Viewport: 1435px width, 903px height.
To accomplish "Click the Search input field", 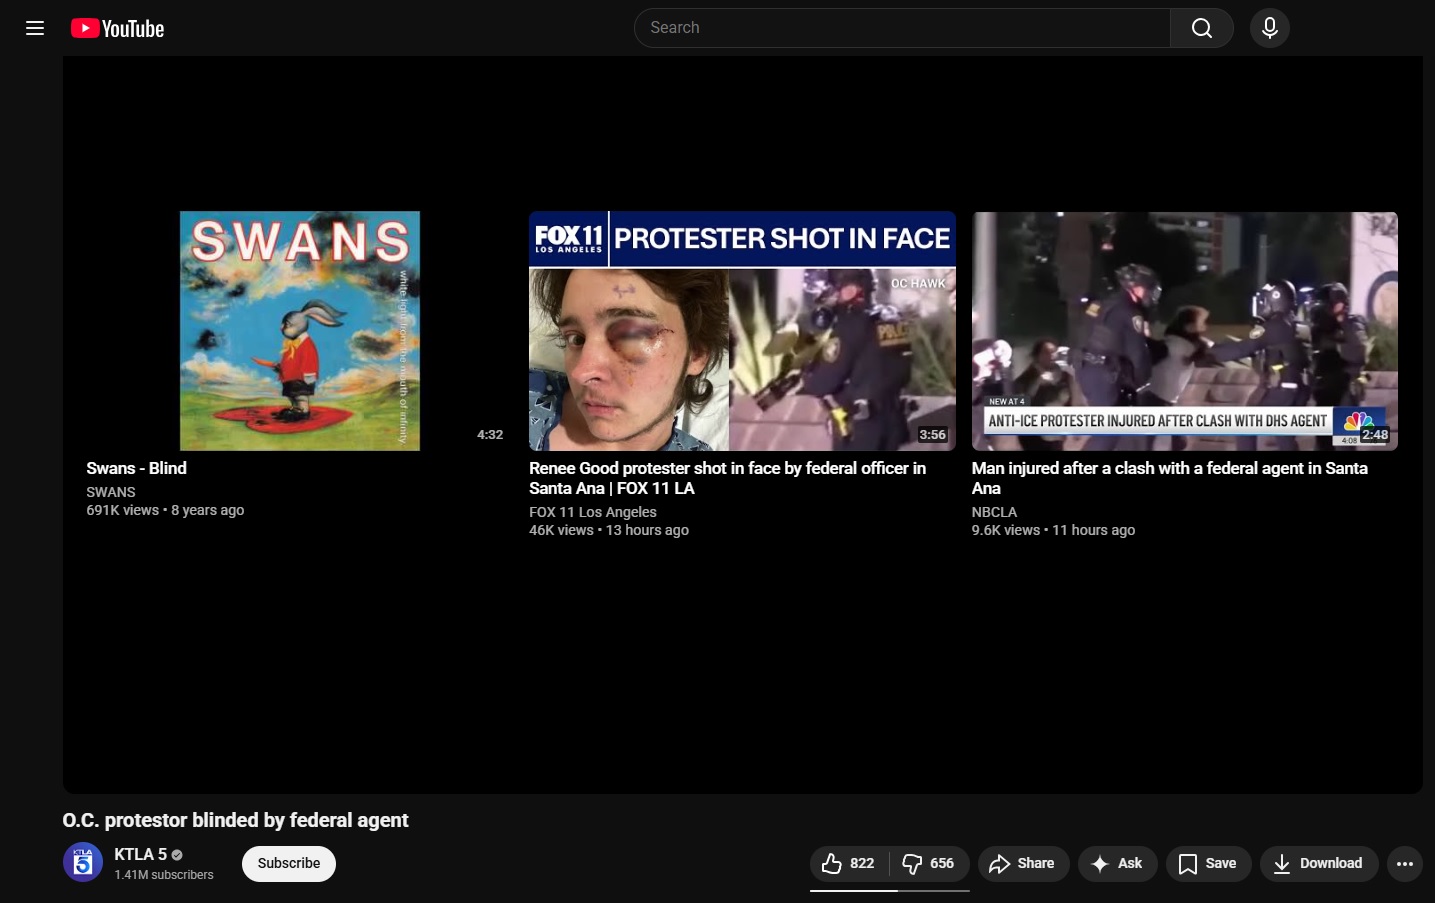I will (902, 28).
